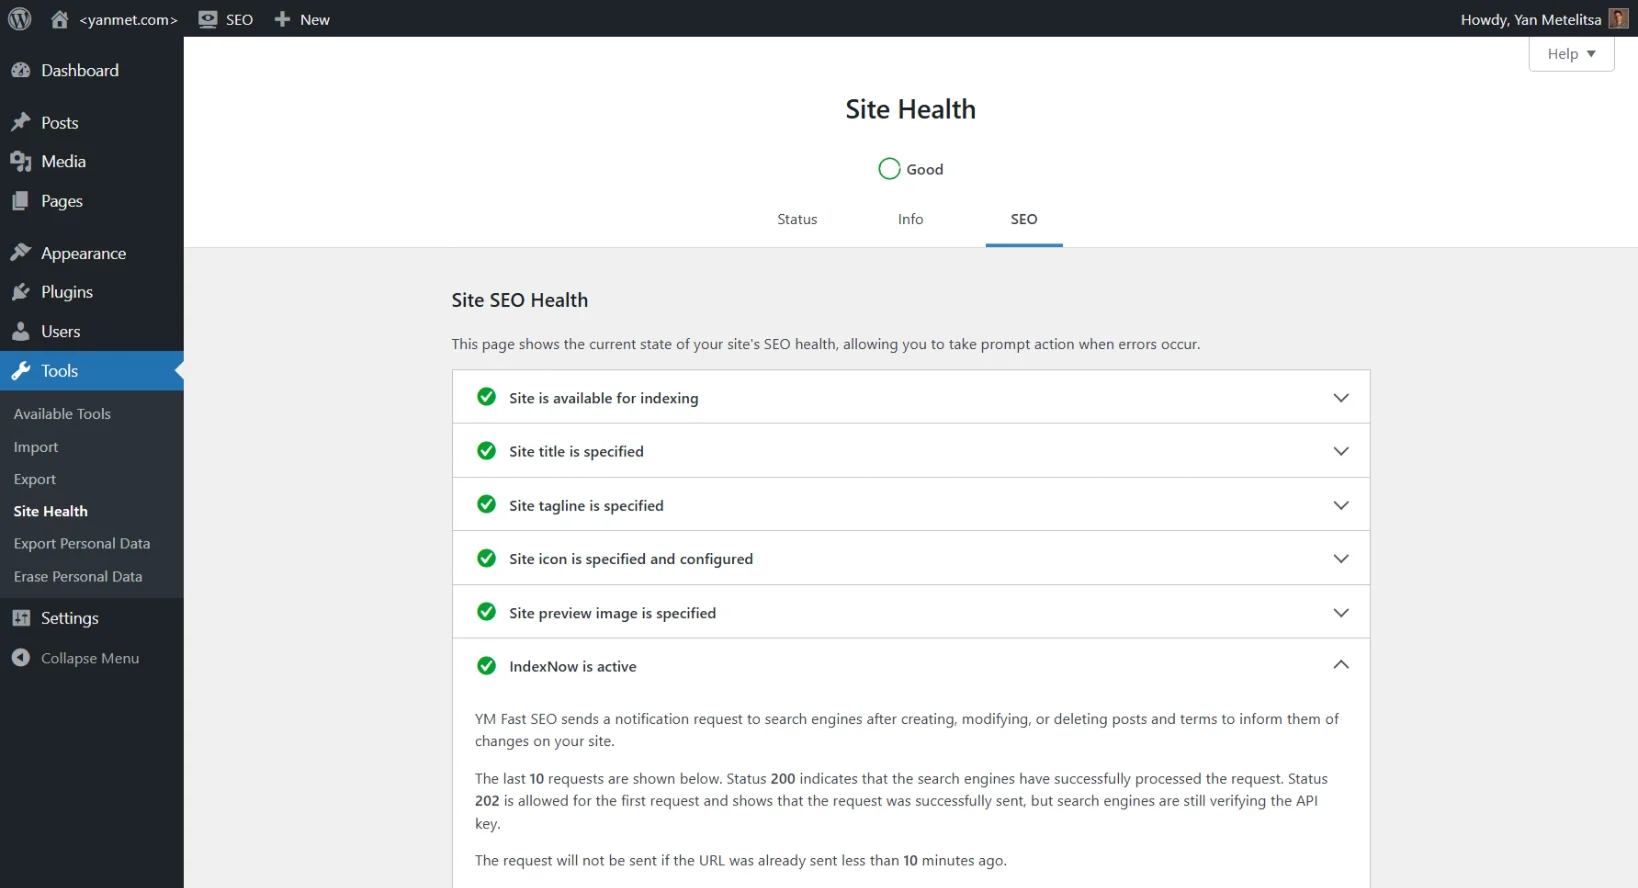Open the Help dropdown

pyautogui.click(x=1570, y=54)
